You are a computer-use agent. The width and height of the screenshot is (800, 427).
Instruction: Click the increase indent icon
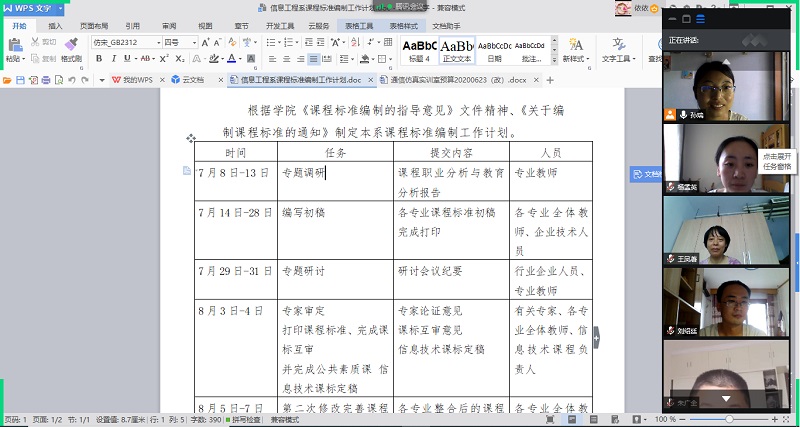coord(321,42)
